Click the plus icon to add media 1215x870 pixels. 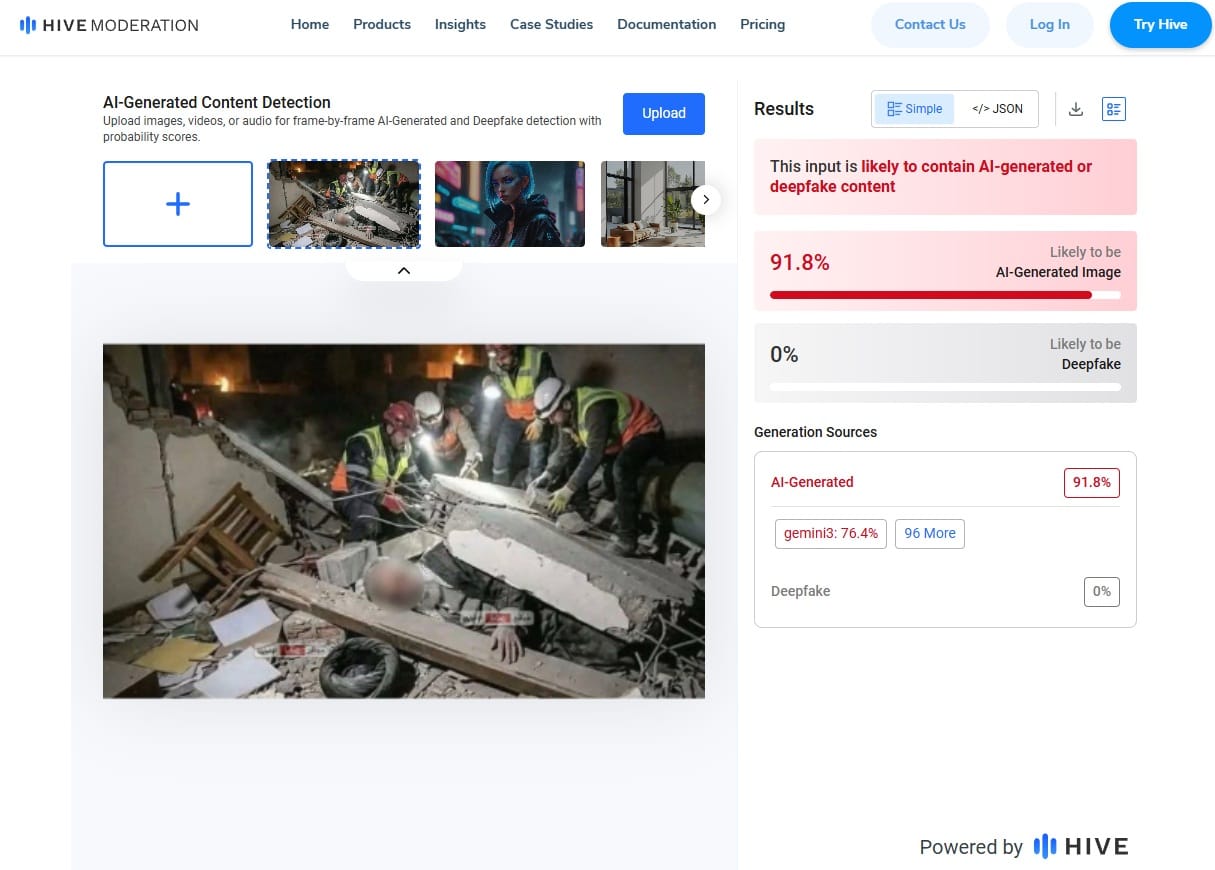(178, 204)
